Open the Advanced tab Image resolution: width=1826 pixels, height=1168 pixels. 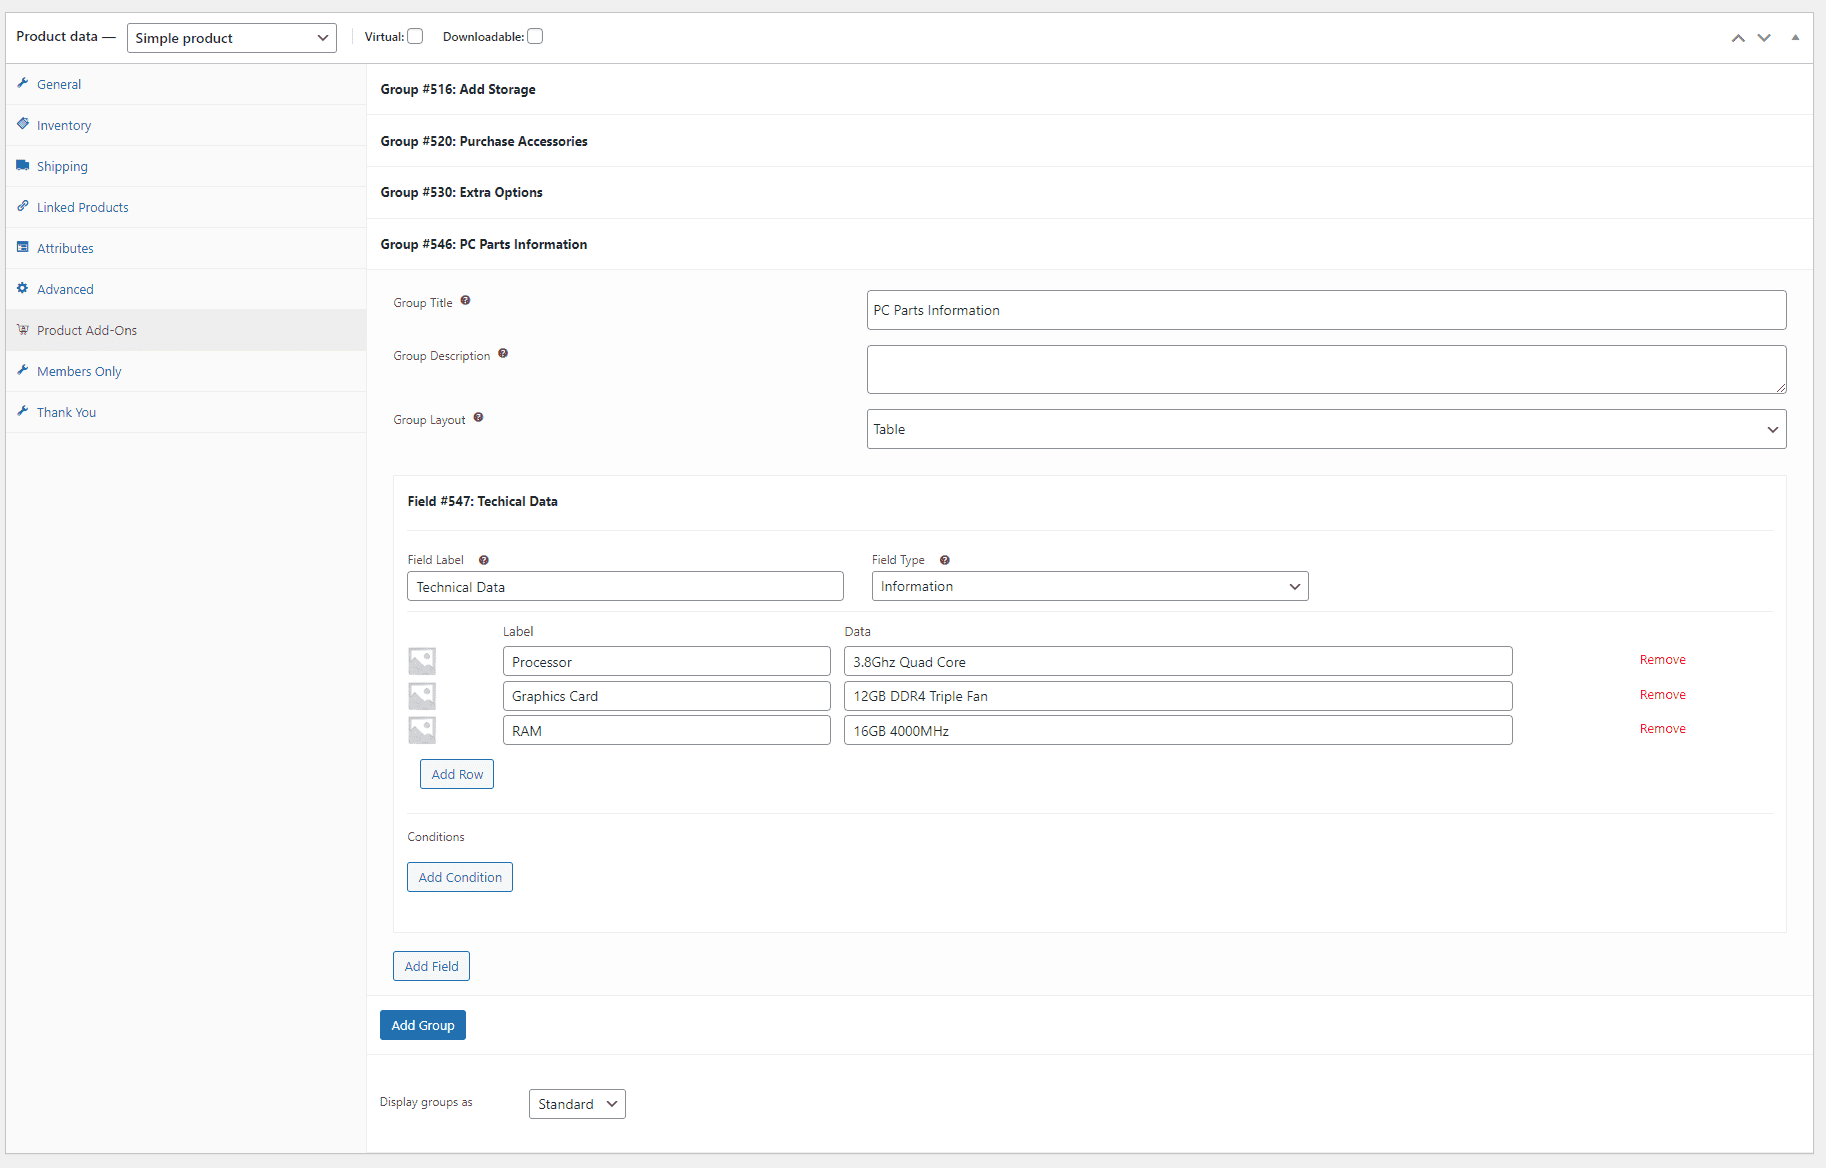[x=186, y=289]
